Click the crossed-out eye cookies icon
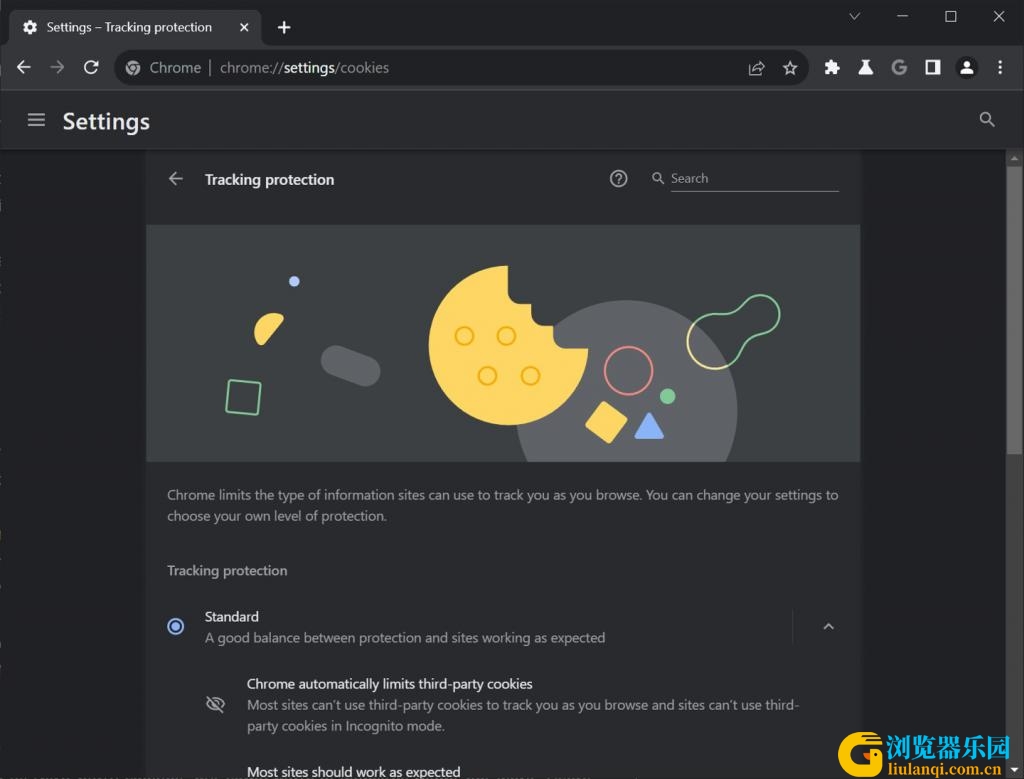Image resolution: width=1024 pixels, height=779 pixels. [216, 705]
